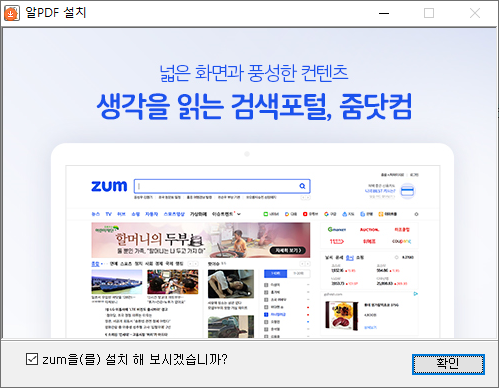Minimize the 알PDF 설치 window
Image resolution: width=499 pixels, height=388 pixels.
point(384,13)
